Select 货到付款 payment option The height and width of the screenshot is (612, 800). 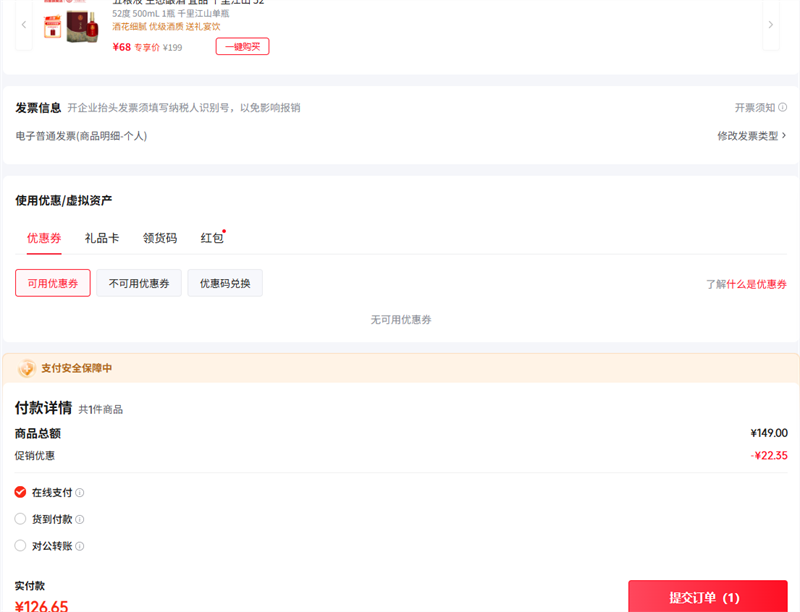[21, 519]
